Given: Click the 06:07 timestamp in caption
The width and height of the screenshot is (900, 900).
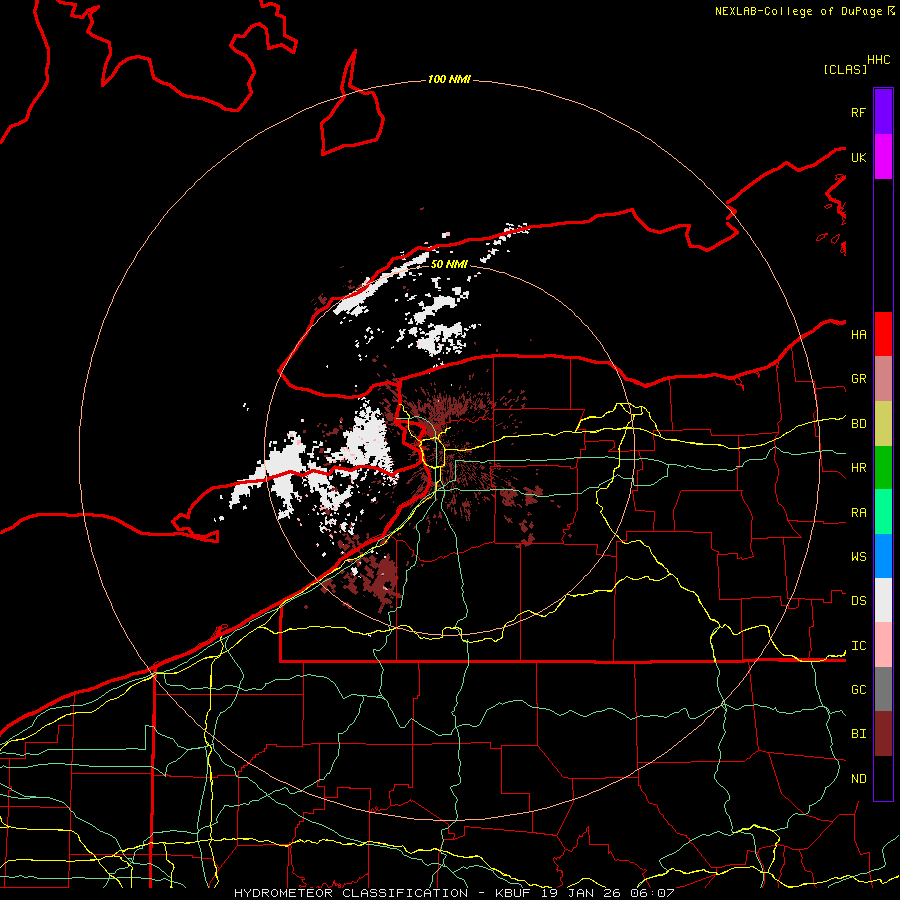Looking at the screenshot, I should [x=652, y=893].
